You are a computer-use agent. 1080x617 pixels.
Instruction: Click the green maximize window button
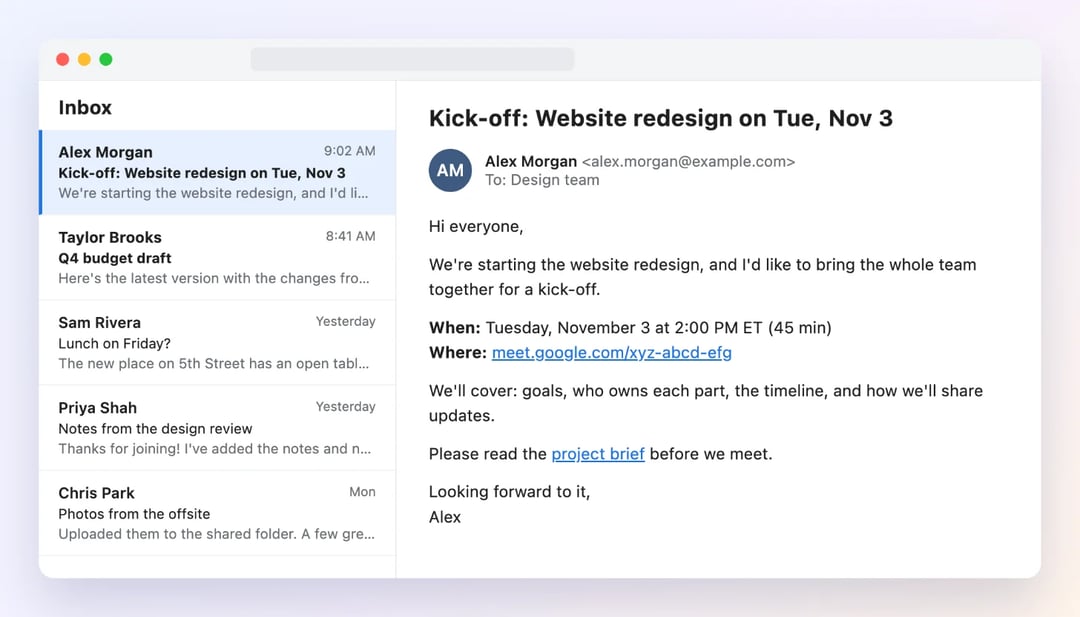pyautogui.click(x=106, y=59)
